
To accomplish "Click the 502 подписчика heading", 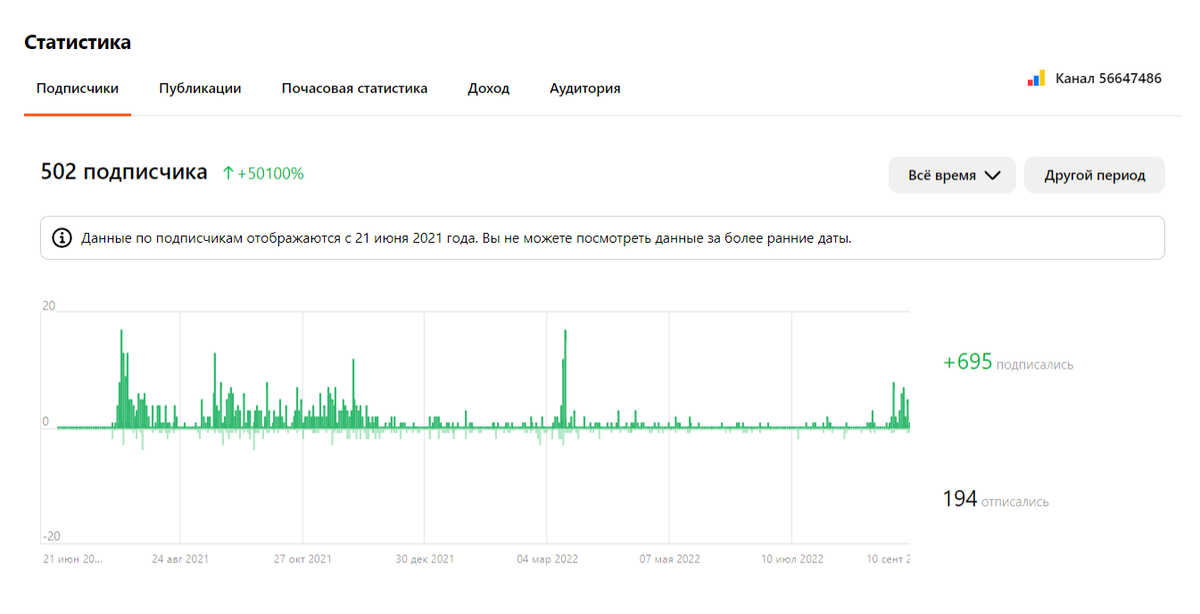I will tap(124, 172).
